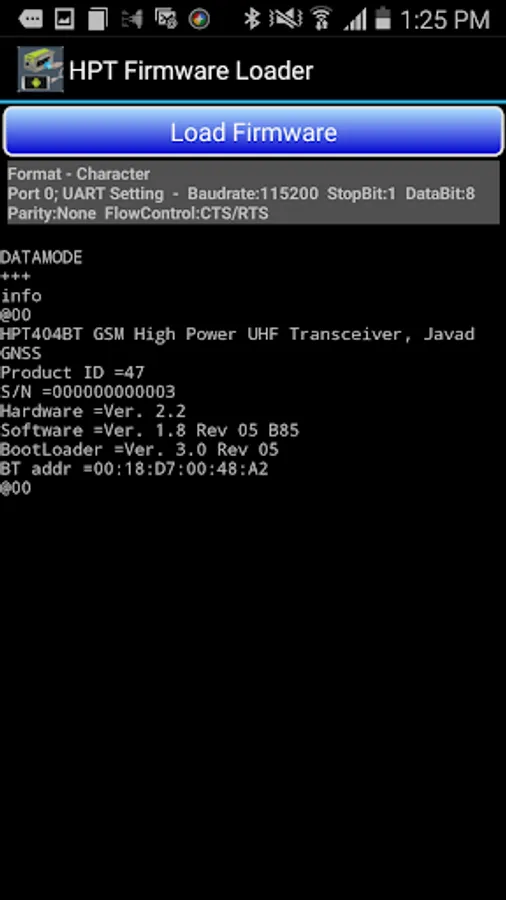The width and height of the screenshot is (506, 900).
Task: Tap the Product ID =47 output line
Action: coord(72,373)
